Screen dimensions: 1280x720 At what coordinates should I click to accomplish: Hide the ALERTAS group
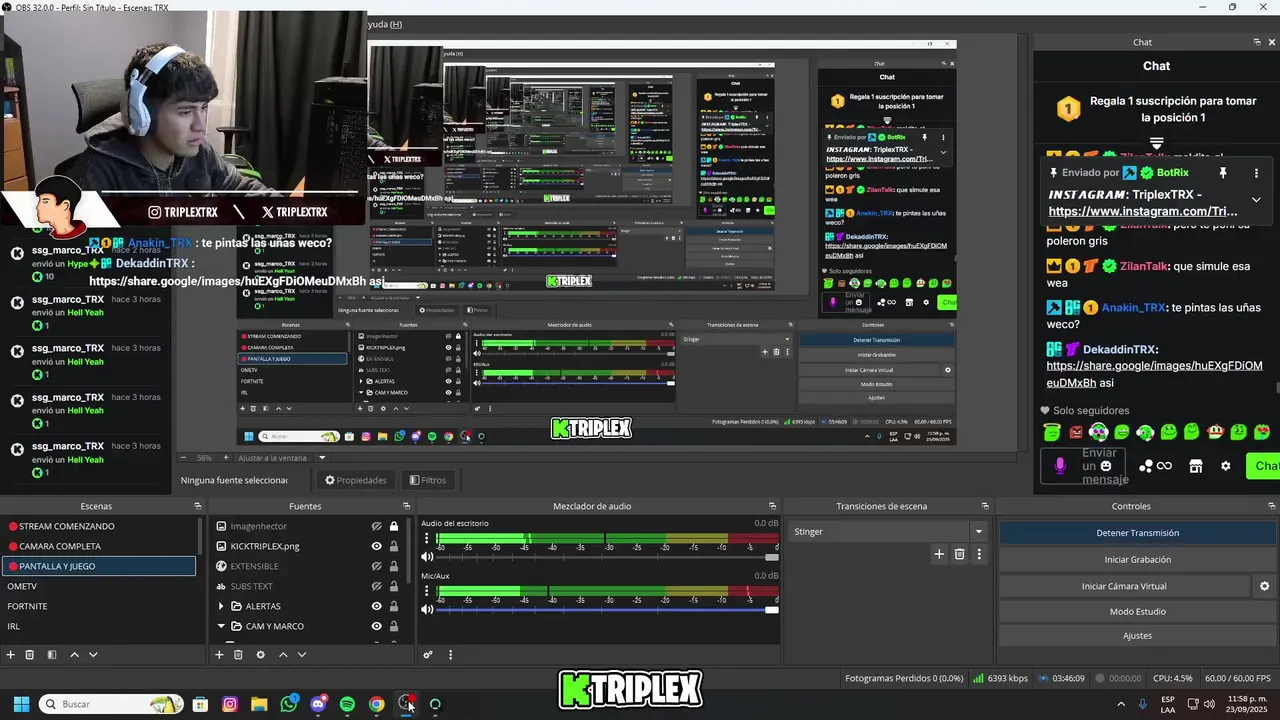click(377, 606)
